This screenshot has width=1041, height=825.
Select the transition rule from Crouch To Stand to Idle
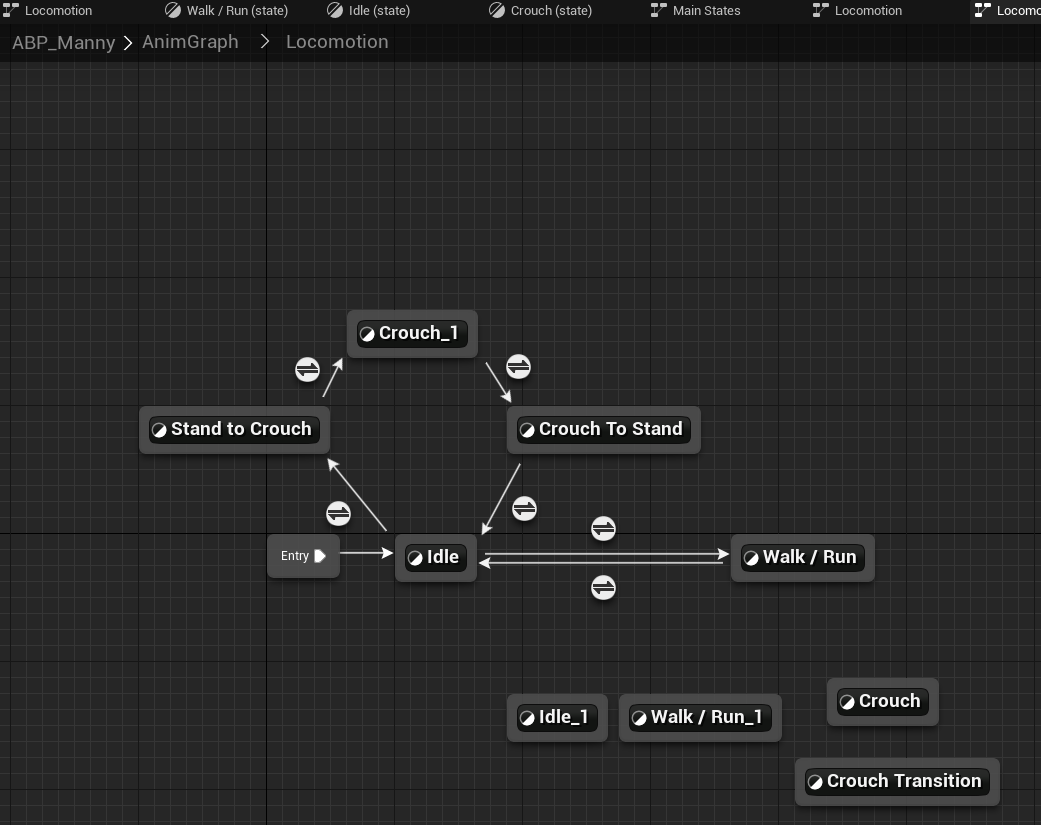click(x=524, y=509)
